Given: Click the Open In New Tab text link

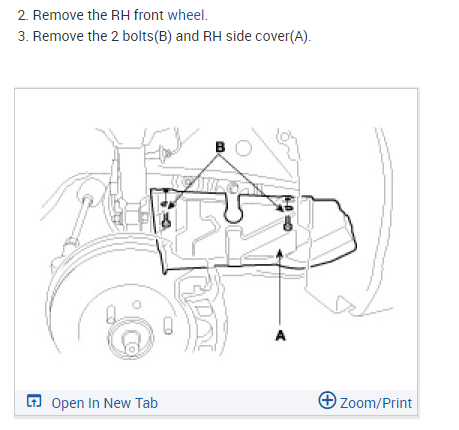Looking at the screenshot, I should (x=104, y=403).
